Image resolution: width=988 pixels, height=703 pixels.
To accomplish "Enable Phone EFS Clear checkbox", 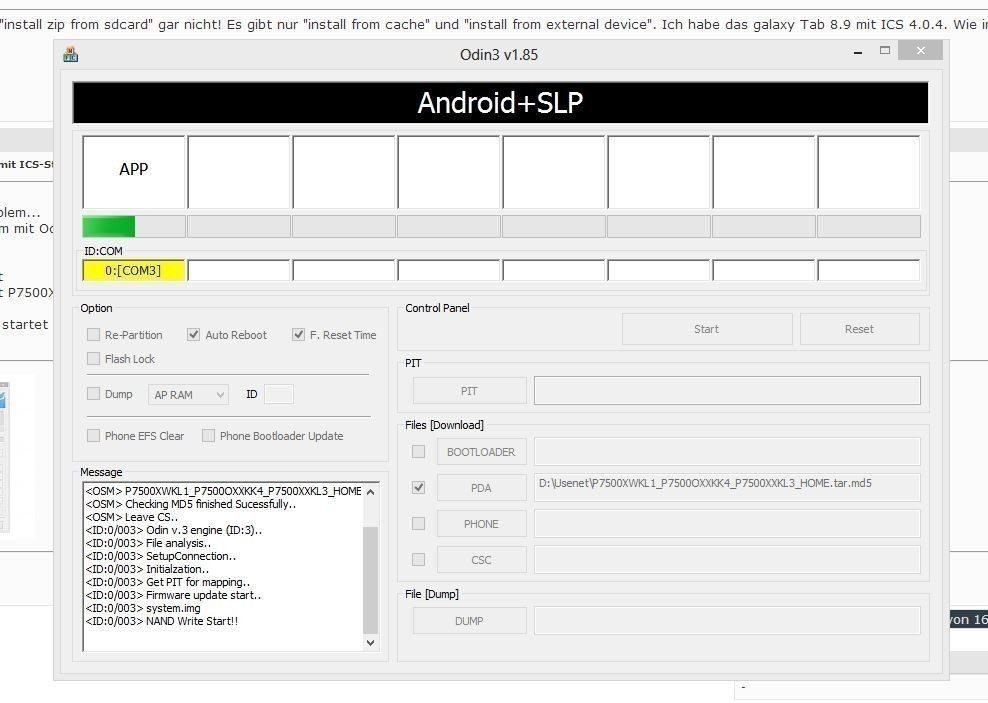I will [93, 435].
